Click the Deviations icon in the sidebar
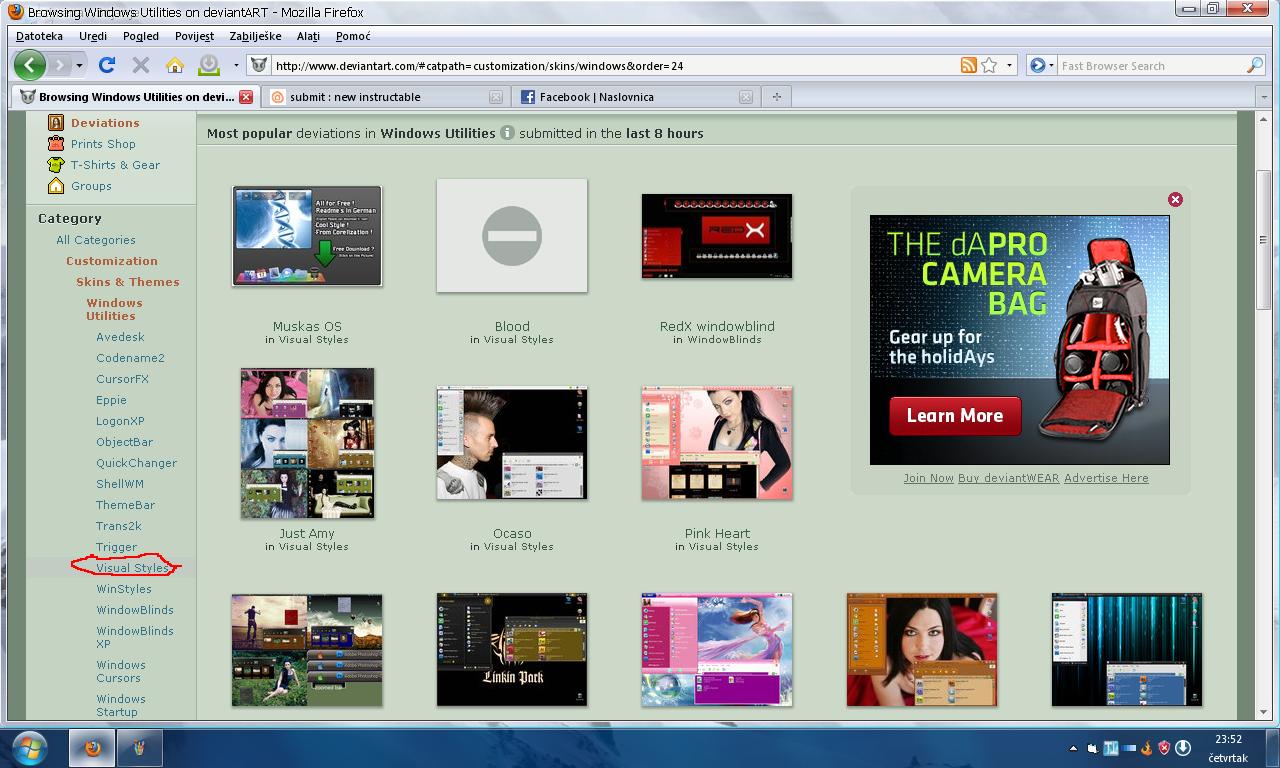1280x768 pixels. pos(56,123)
